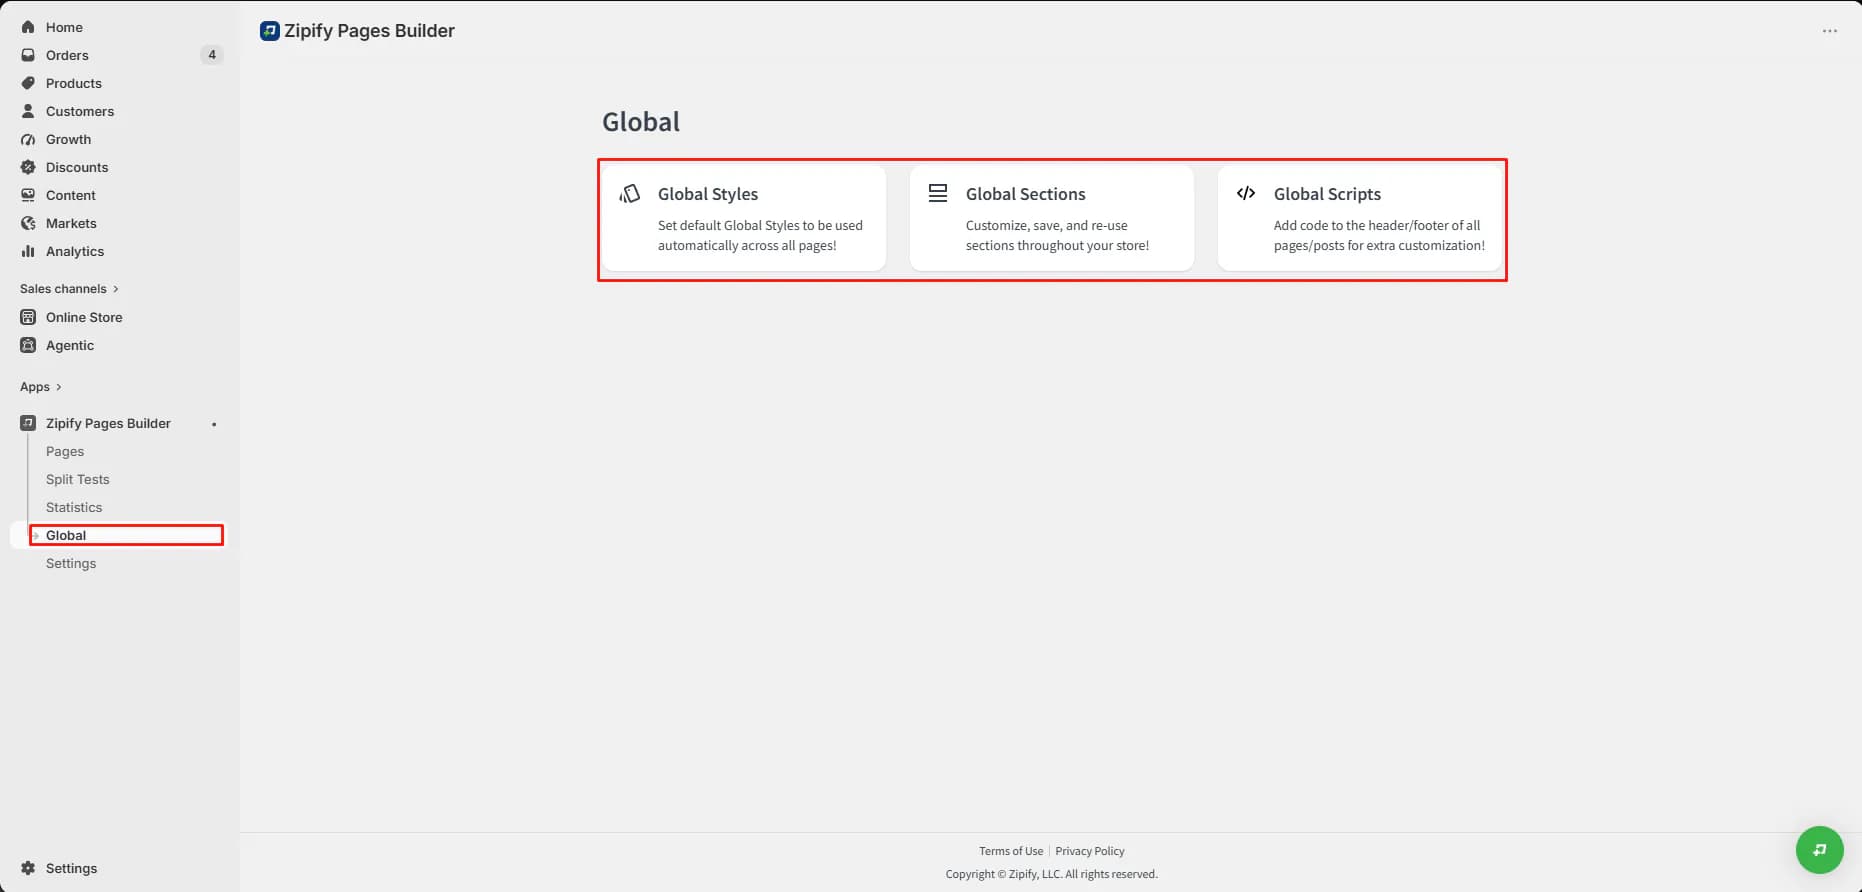This screenshot has height=892, width=1862.
Task: Click the Online Store storefront icon
Action: click(28, 317)
